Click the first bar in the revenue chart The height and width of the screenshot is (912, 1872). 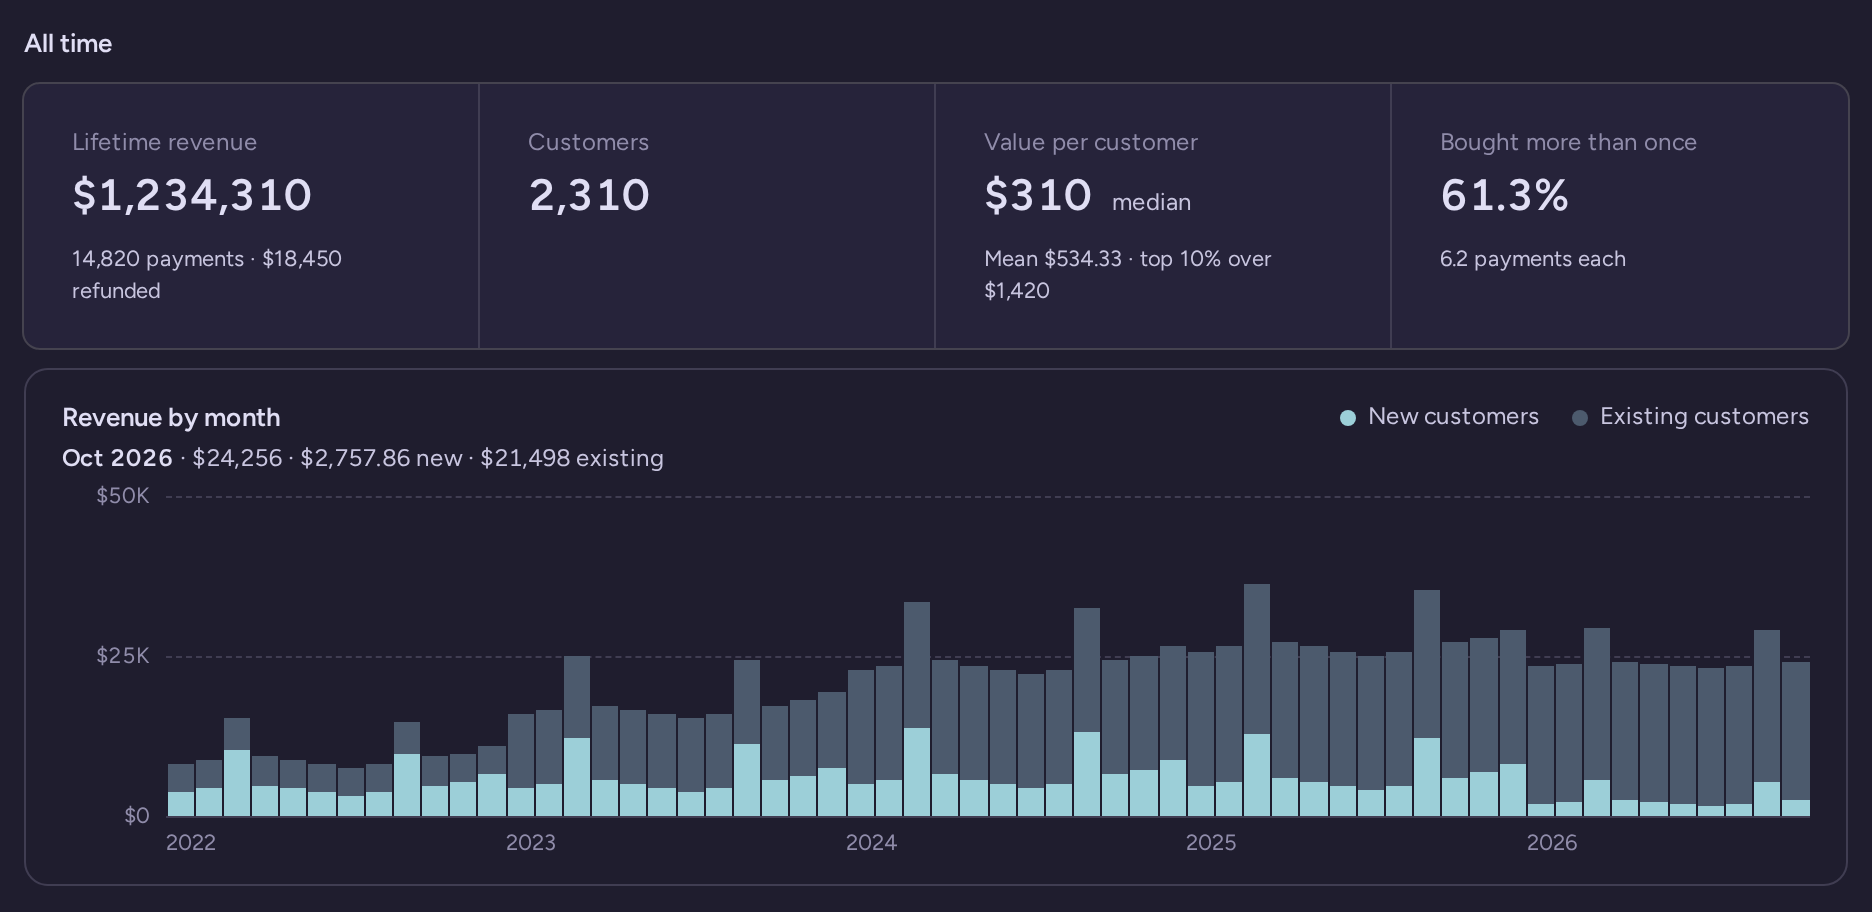(x=181, y=790)
